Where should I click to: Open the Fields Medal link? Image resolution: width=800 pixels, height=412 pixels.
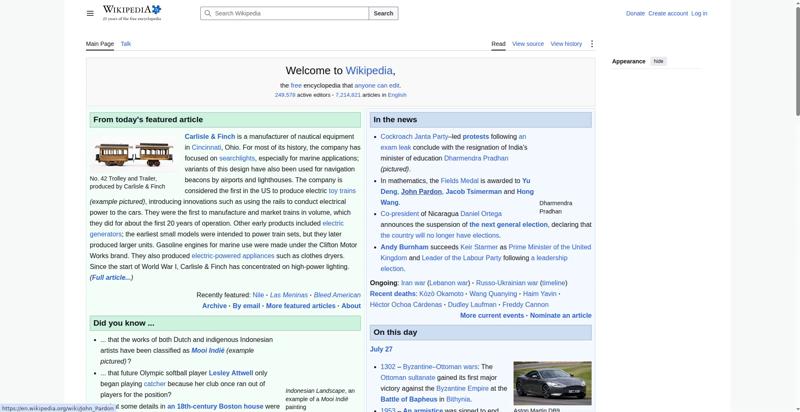460,181
